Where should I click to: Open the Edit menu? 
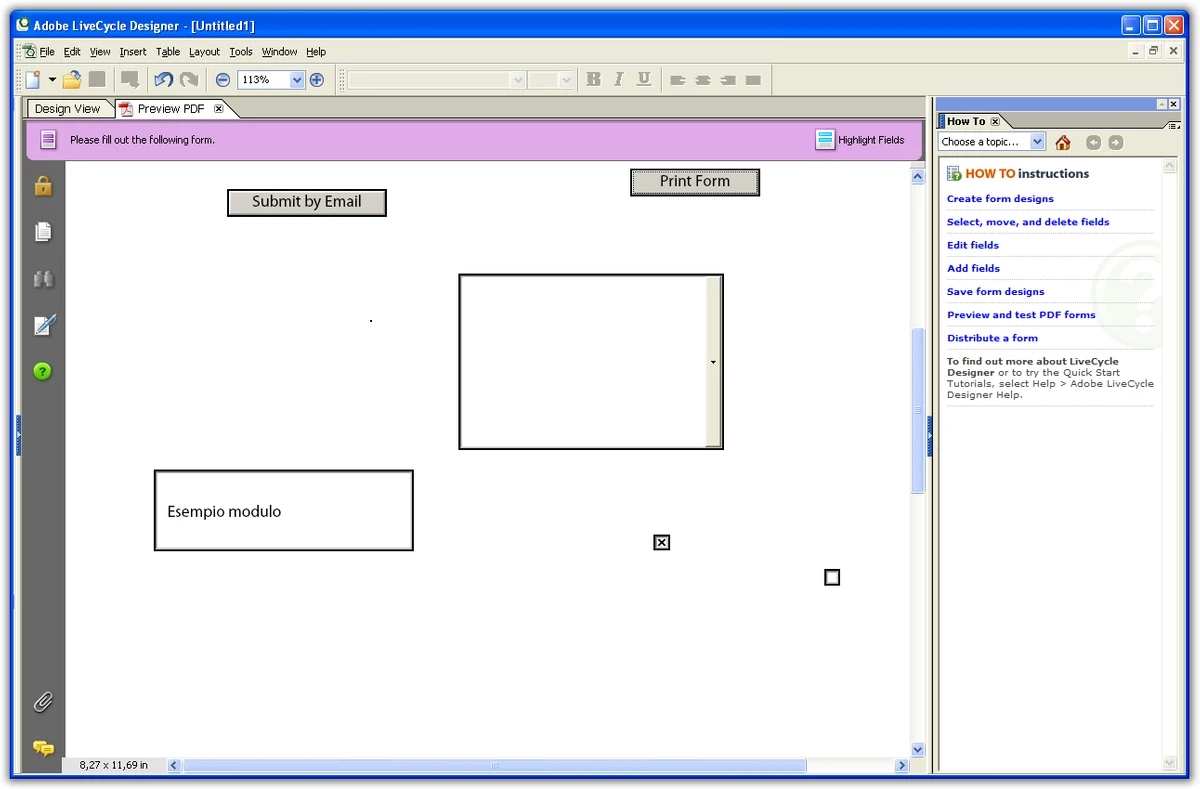[x=72, y=52]
